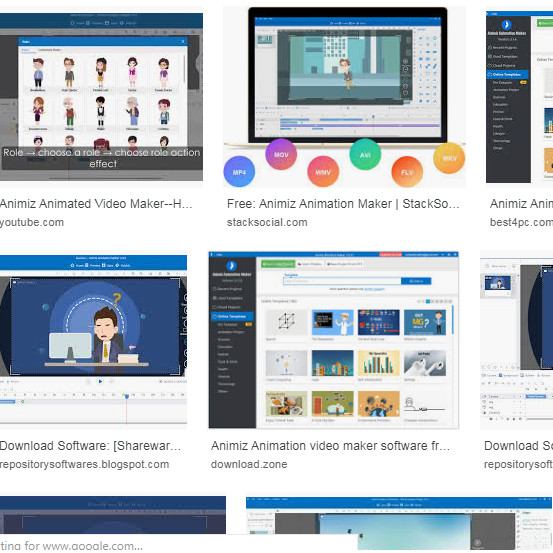Click the 'Animiz Anim' title above best4pc.com

click(521, 204)
